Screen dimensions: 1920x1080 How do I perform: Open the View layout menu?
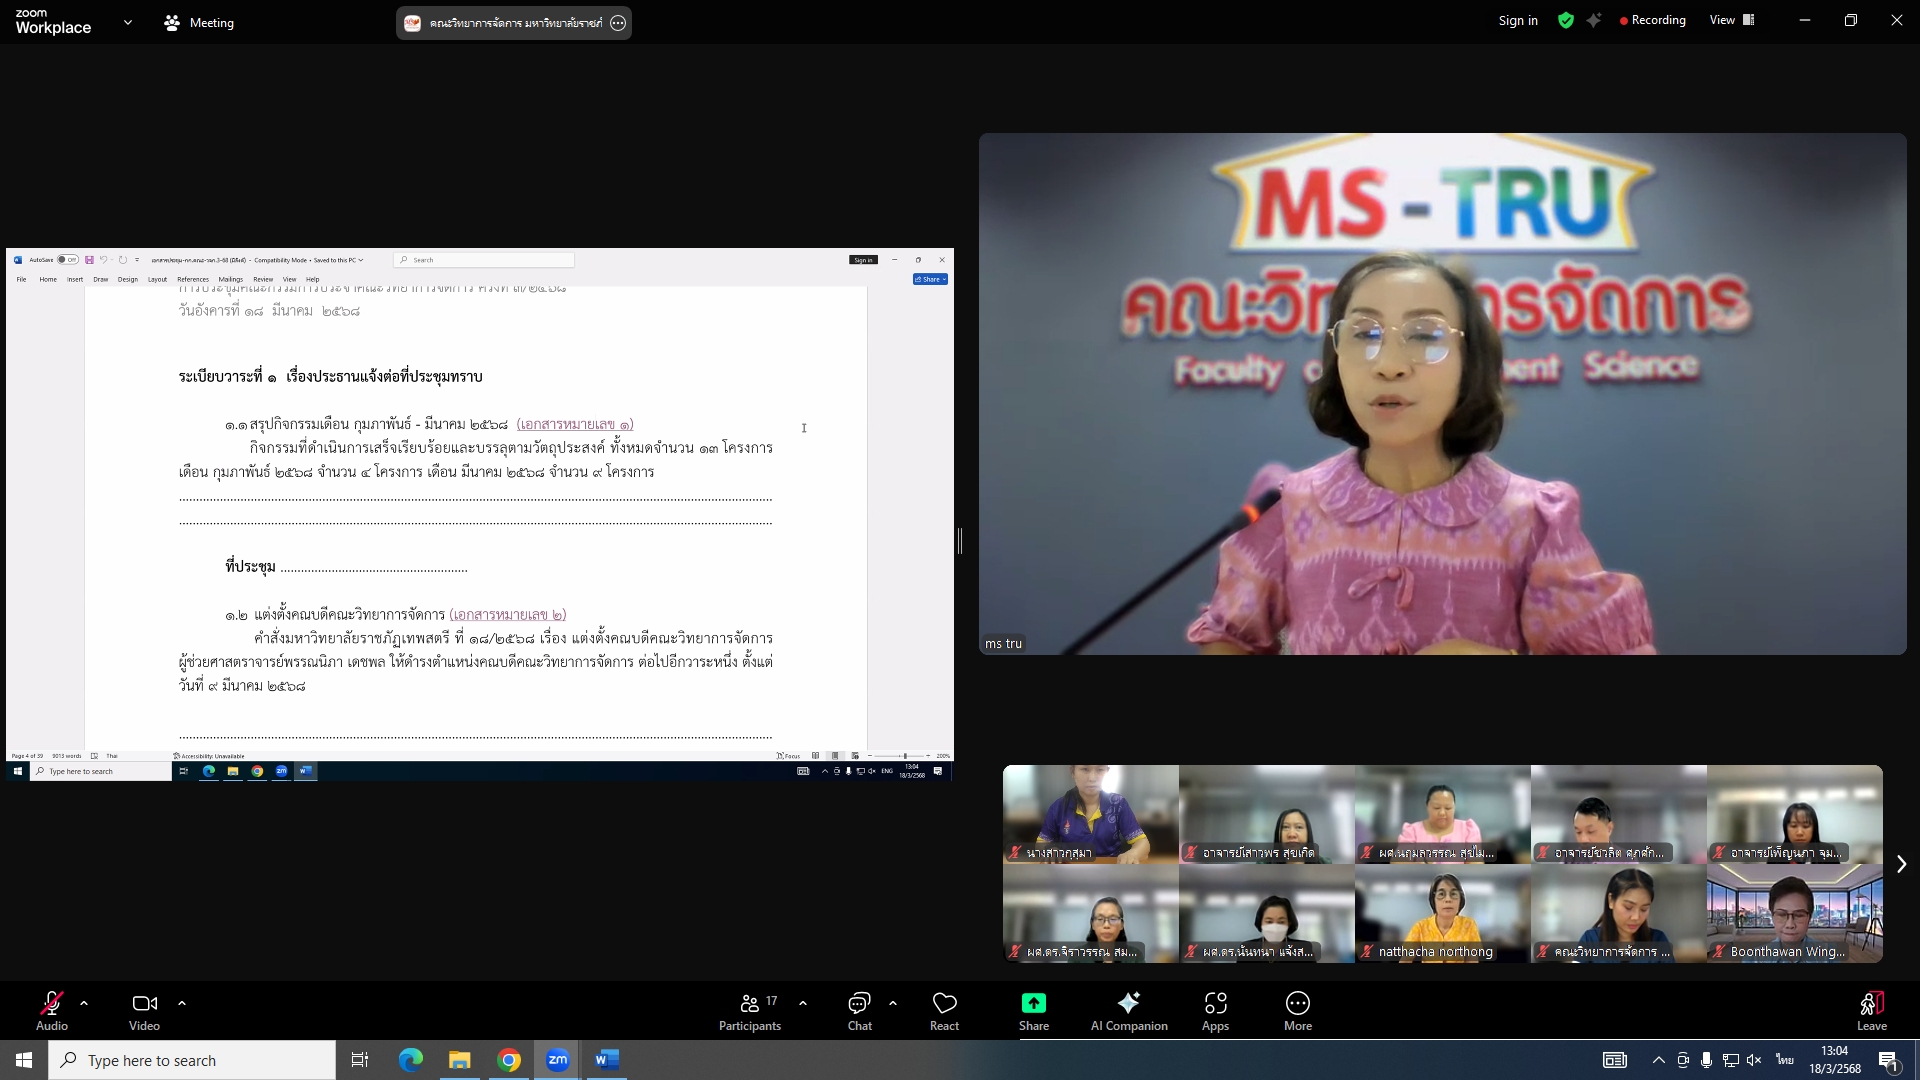(1732, 20)
